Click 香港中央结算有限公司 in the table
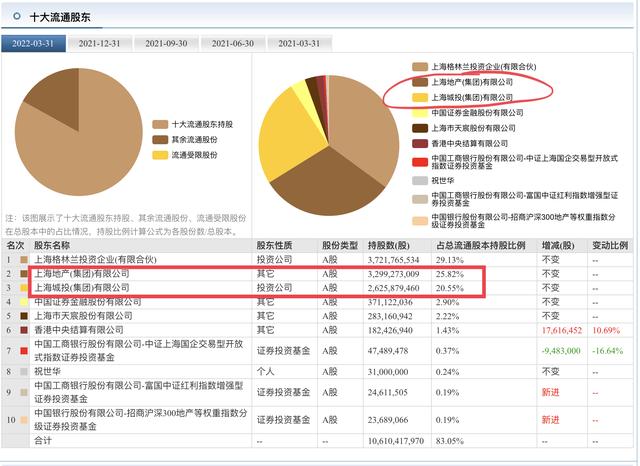Image resolution: width=640 pixels, height=466 pixels. pyautogui.click(x=79, y=330)
